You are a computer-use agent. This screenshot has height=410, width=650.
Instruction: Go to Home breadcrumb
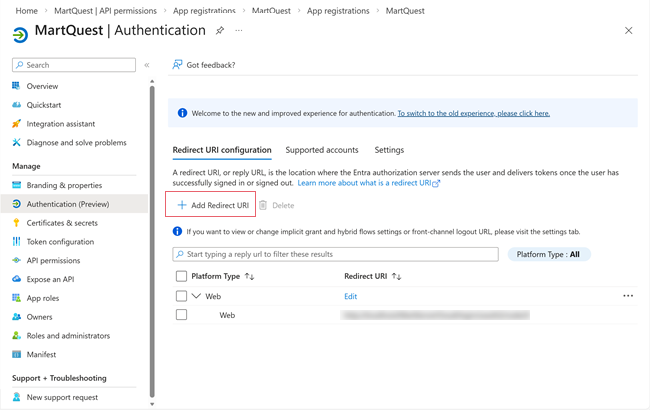coord(27,11)
